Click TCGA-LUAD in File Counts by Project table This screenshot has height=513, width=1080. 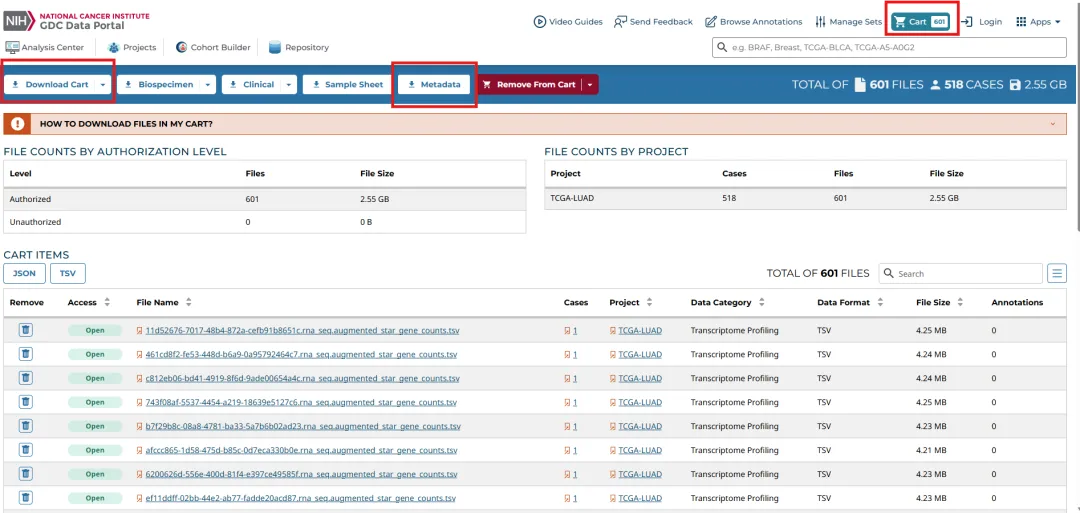pos(574,198)
